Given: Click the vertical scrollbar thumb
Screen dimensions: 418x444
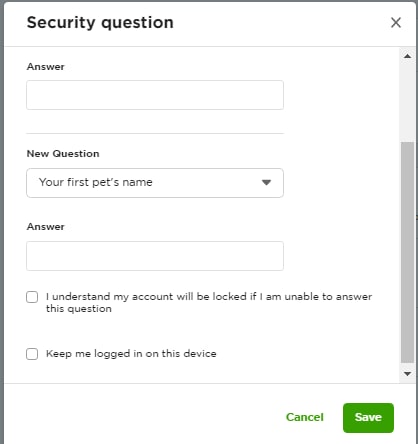Looking at the screenshot, I should [x=407, y=252].
